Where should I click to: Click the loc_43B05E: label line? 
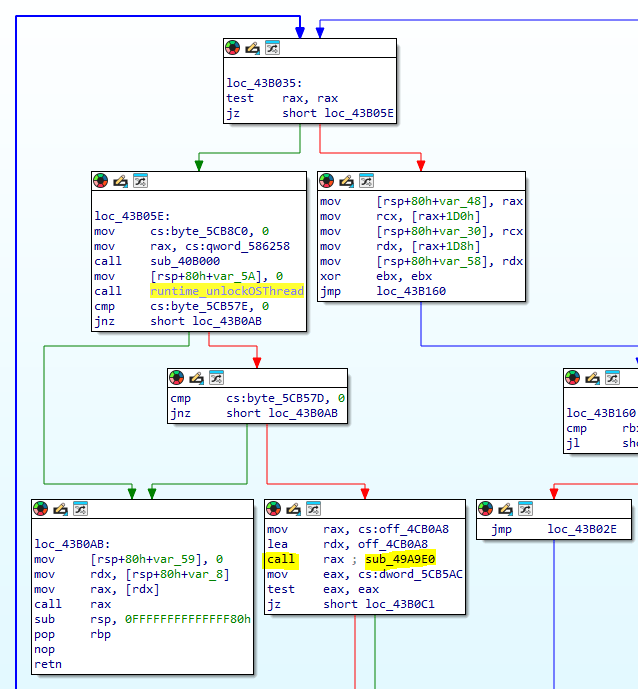point(132,216)
